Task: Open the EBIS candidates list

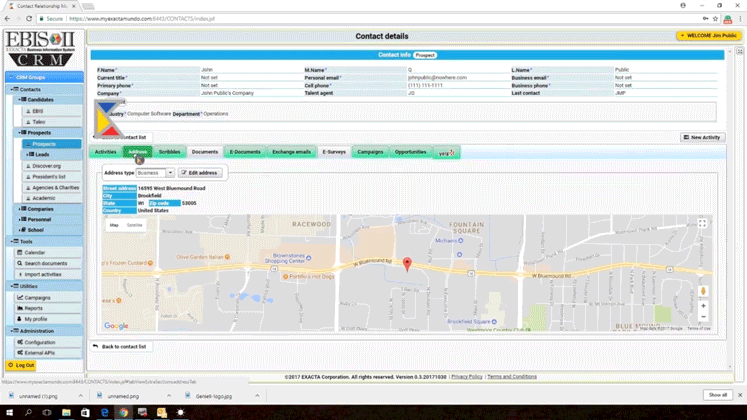Action: [x=51, y=111]
